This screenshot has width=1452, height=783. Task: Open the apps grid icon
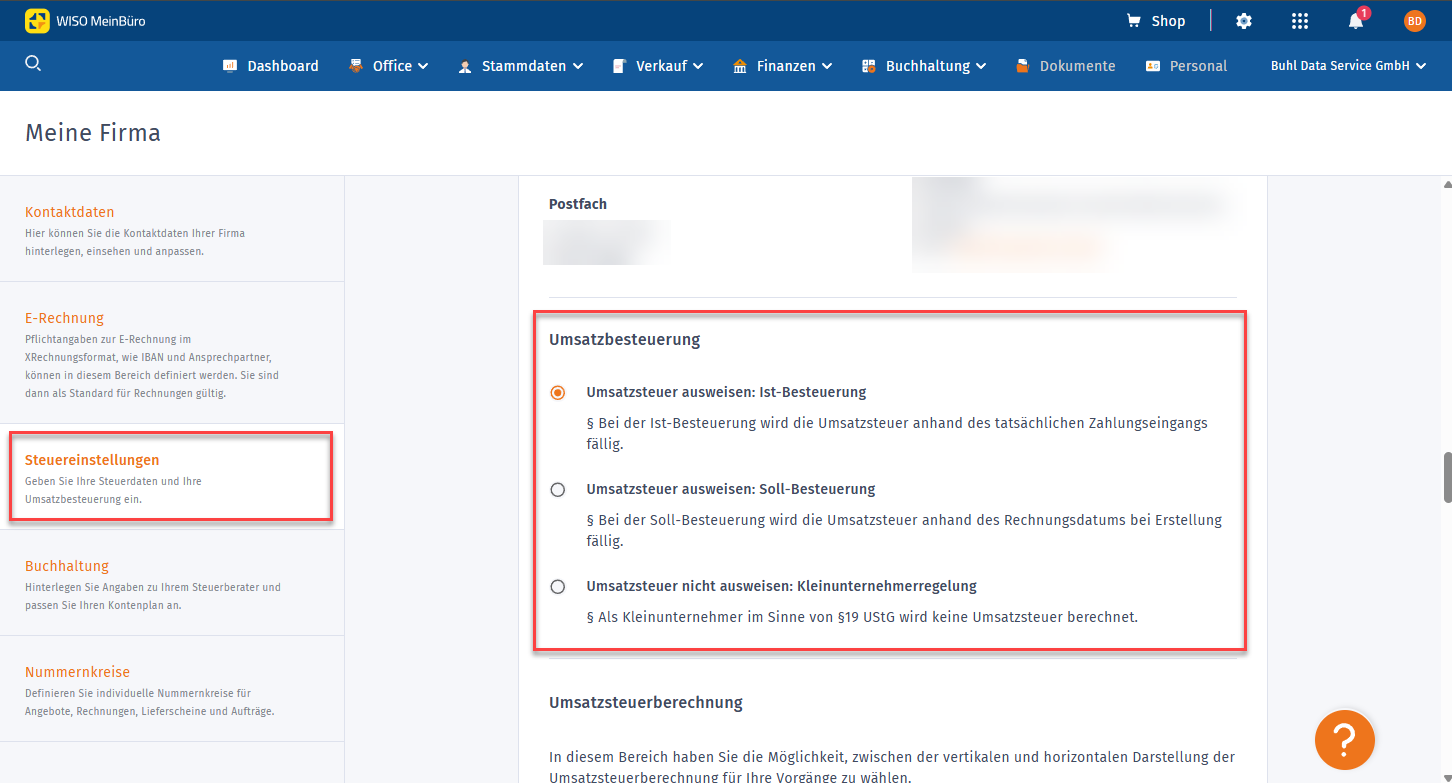click(x=1300, y=21)
